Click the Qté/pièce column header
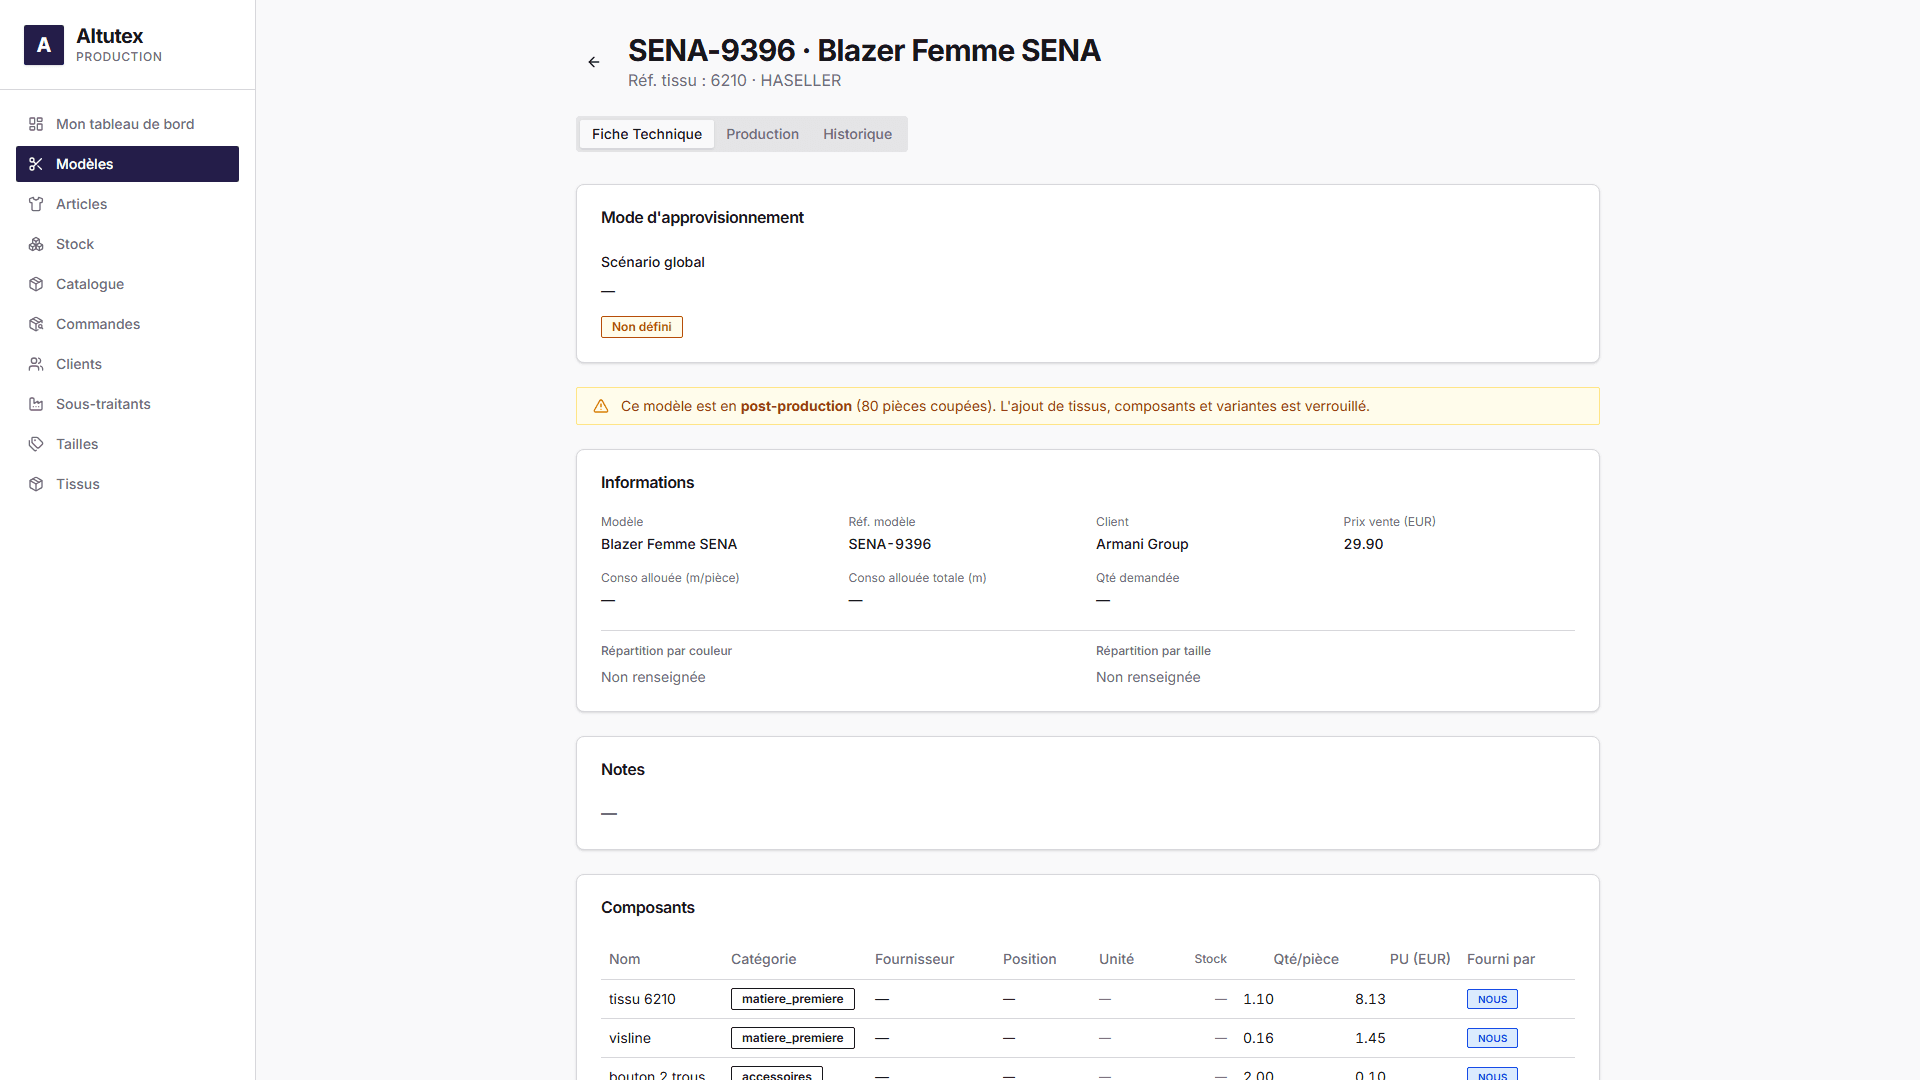This screenshot has width=1920, height=1080. (1306, 959)
